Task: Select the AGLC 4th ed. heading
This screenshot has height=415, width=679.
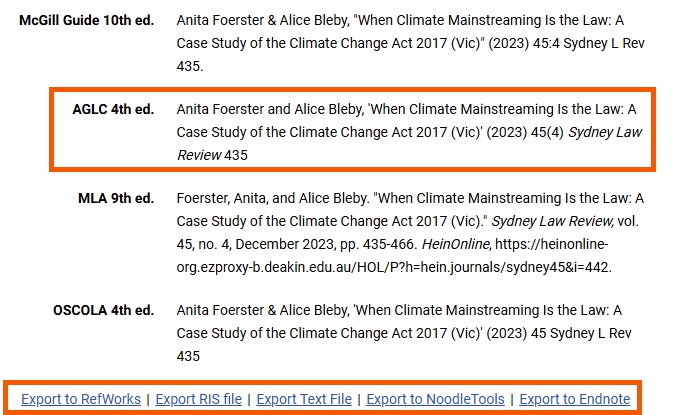Action: pos(113,109)
